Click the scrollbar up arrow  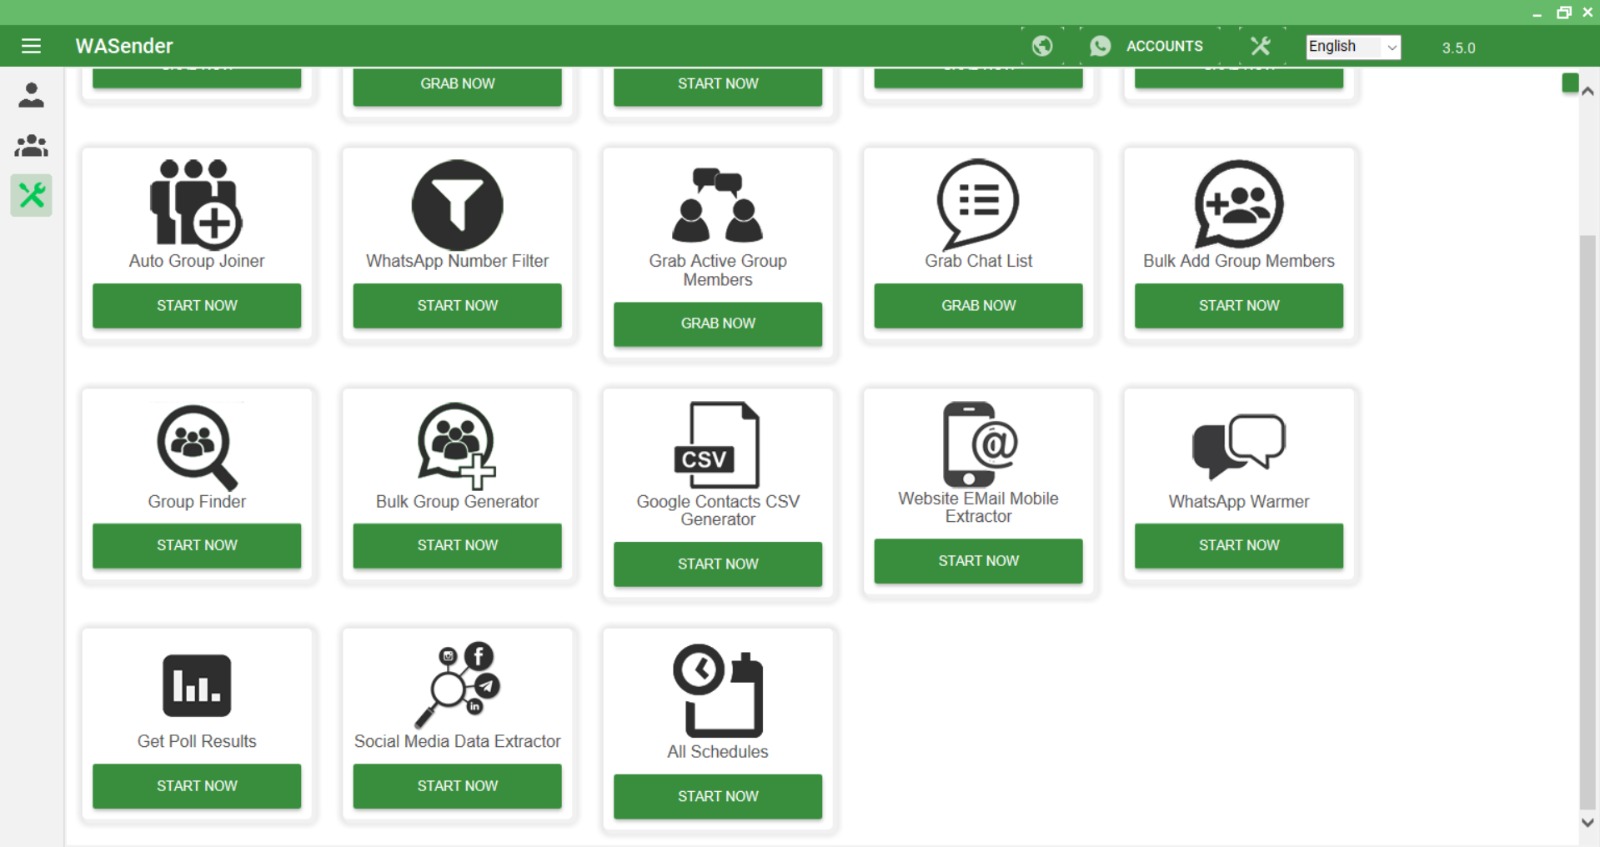pyautogui.click(x=1587, y=91)
